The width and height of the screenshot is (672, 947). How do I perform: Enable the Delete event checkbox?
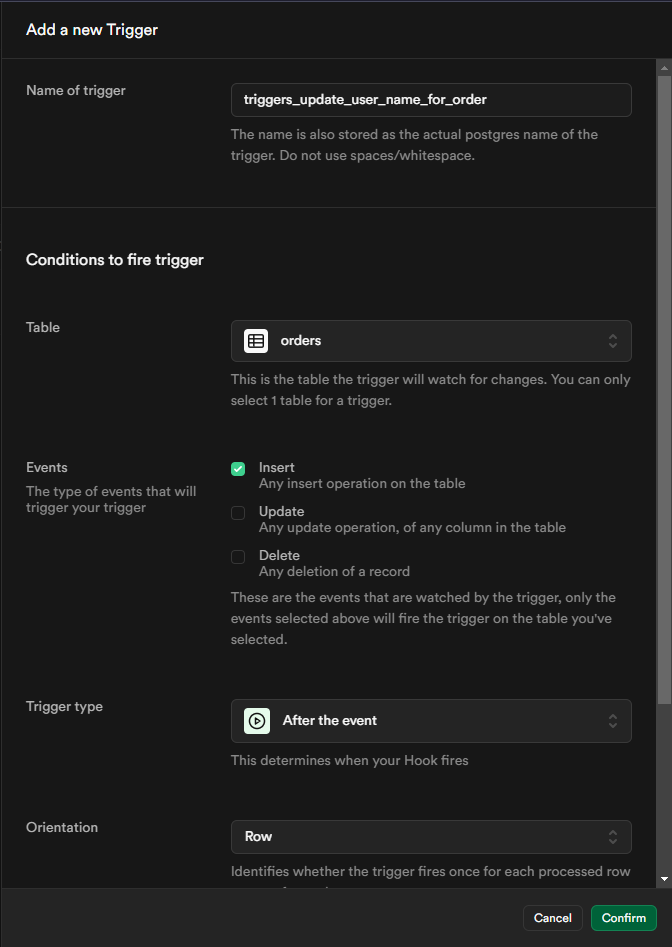click(x=238, y=557)
